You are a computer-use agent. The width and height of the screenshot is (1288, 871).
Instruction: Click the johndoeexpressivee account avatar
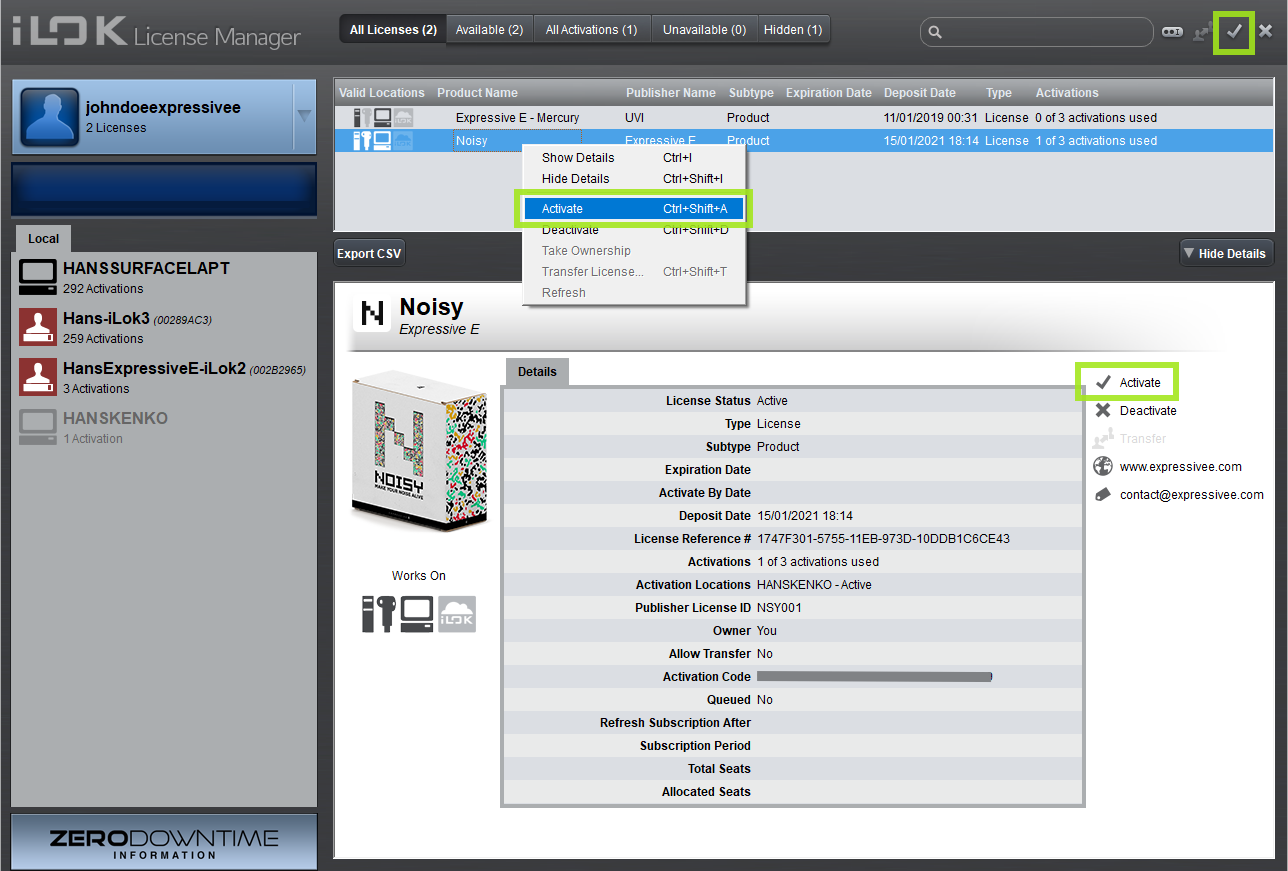pyautogui.click(x=49, y=117)
